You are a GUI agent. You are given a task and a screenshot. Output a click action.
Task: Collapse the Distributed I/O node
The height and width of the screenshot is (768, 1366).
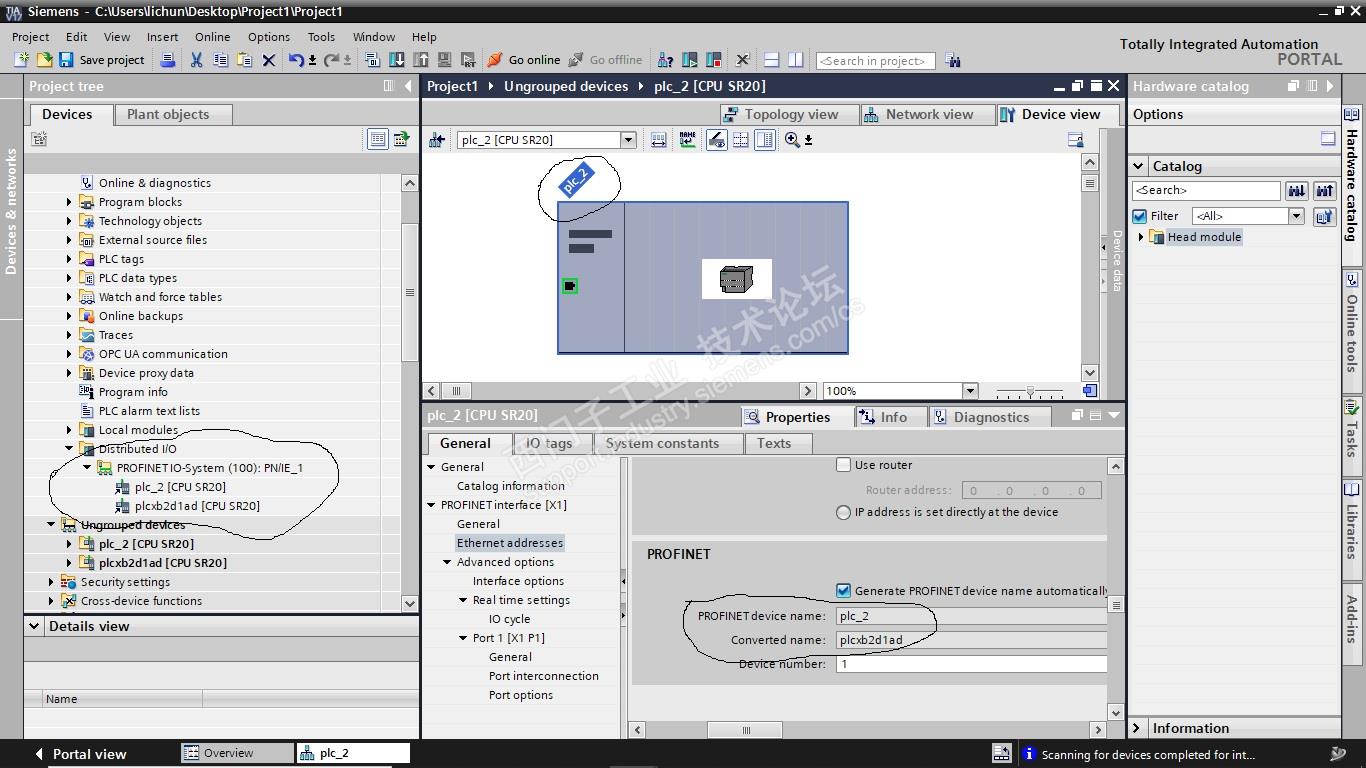click(69, 449)
